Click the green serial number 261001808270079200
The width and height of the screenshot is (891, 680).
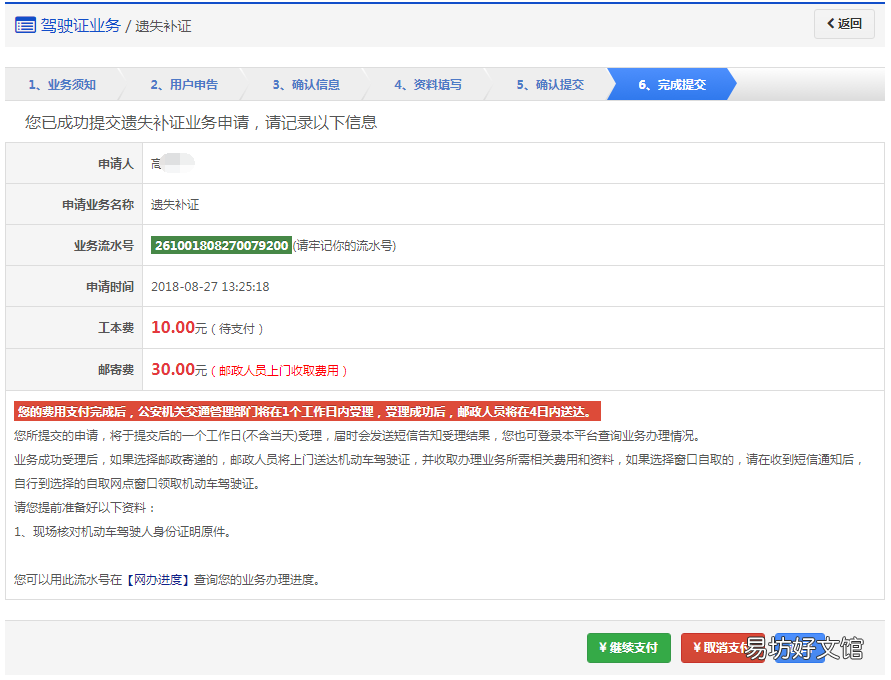pyautogui.click(x=221, y=245)
